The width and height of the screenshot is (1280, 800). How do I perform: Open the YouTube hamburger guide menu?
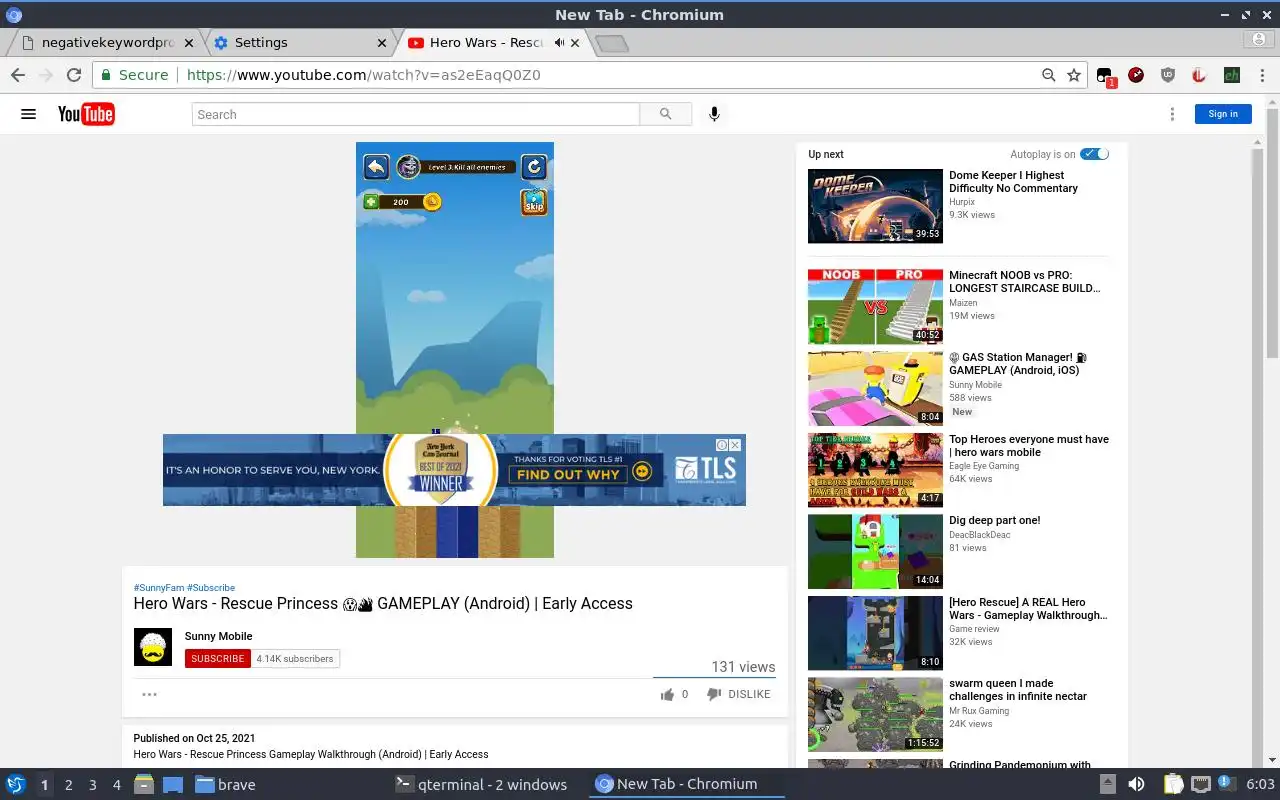(28, 114)
